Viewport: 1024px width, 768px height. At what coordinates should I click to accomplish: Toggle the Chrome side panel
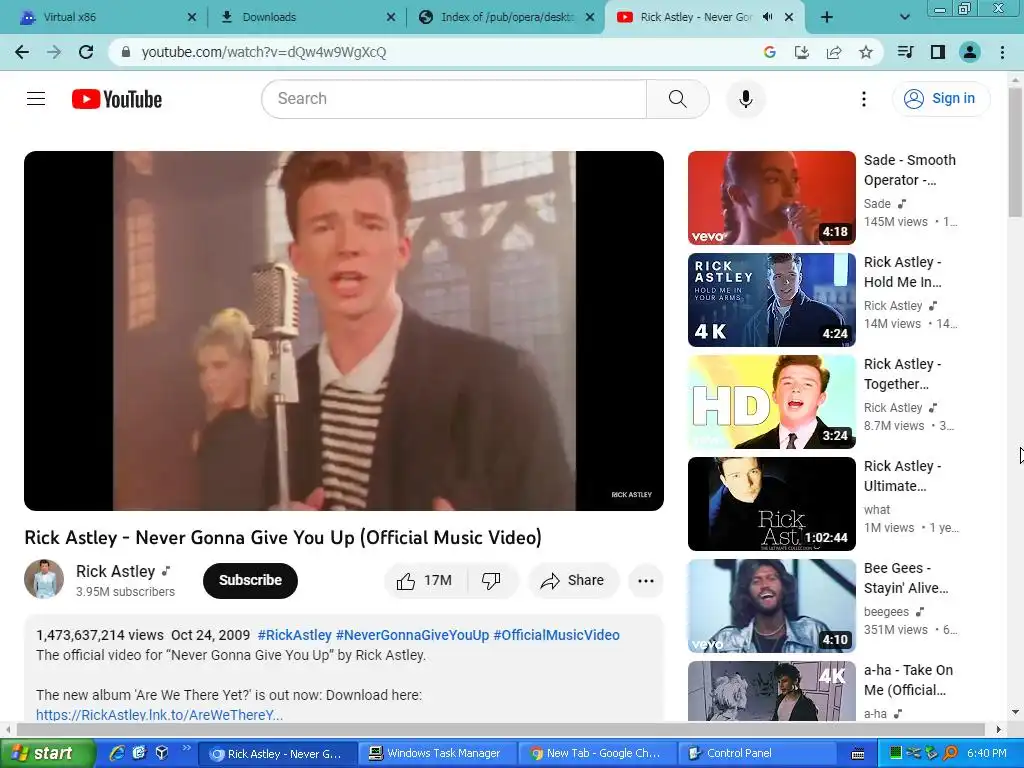[938, 52]
